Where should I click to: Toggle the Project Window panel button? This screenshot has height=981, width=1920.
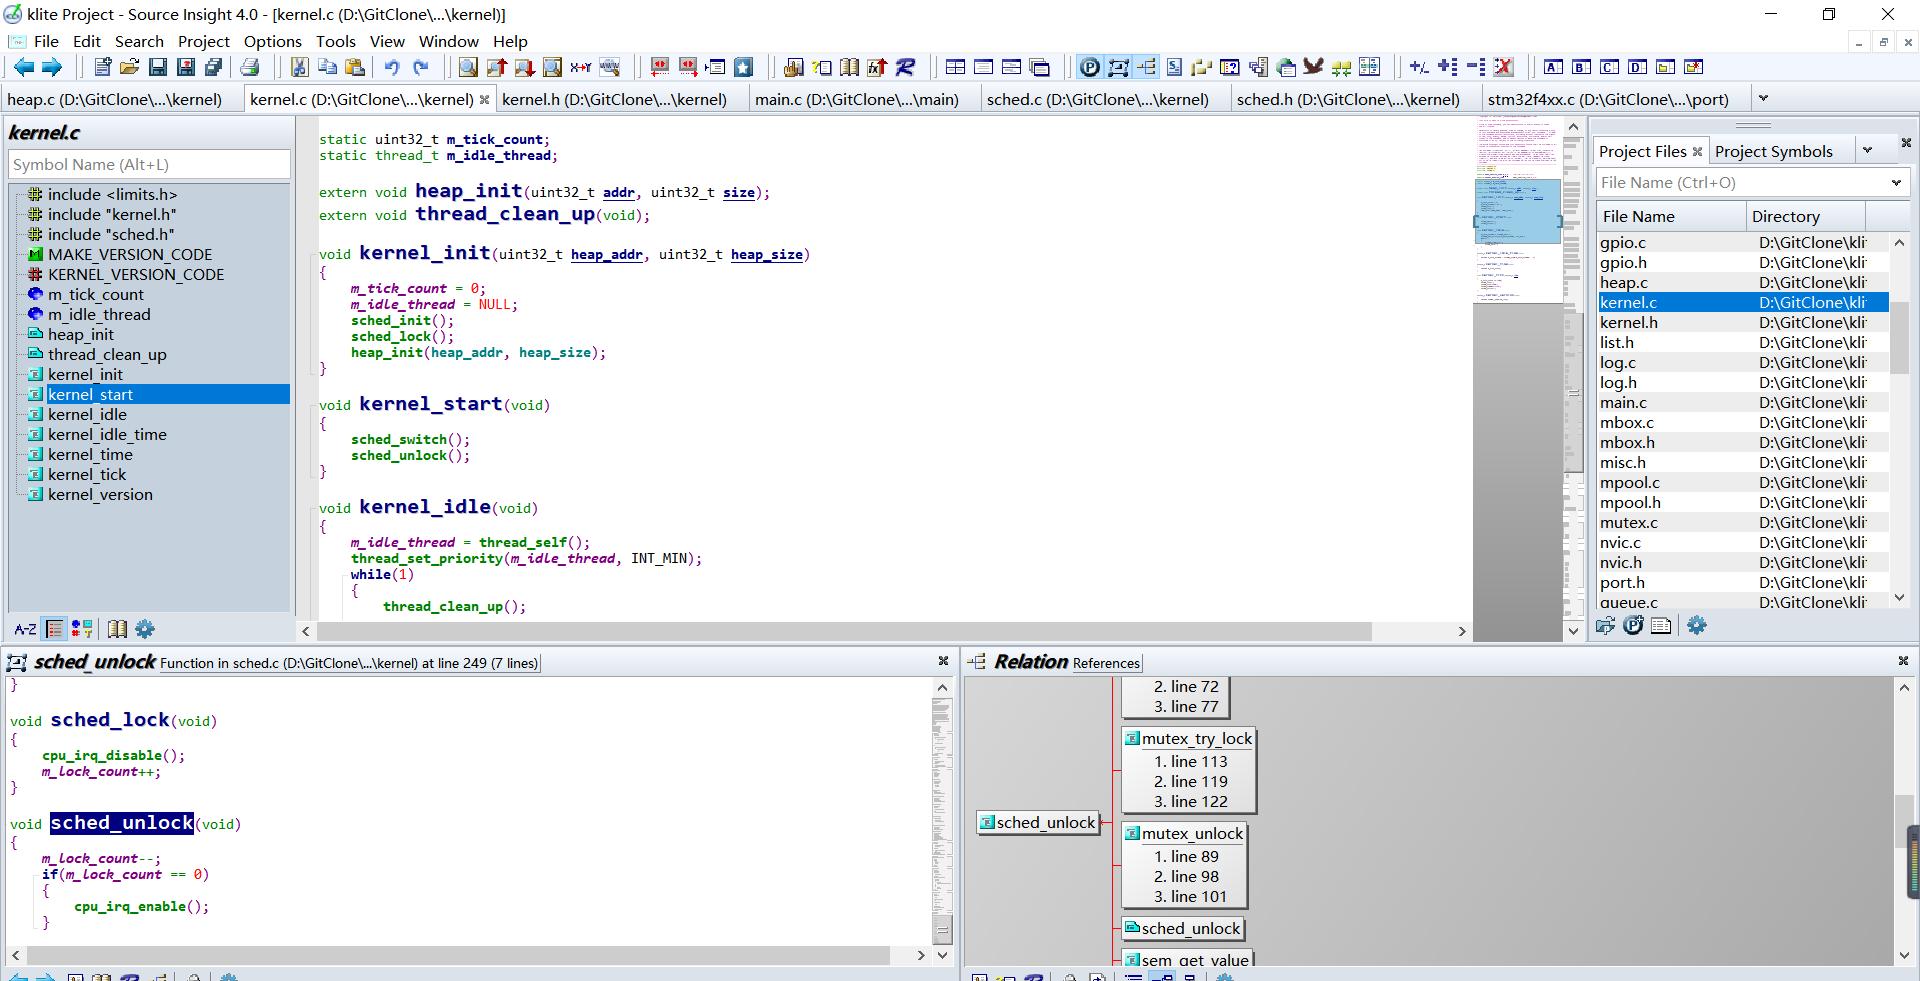pyautogui.click(x=1090, y=67)
